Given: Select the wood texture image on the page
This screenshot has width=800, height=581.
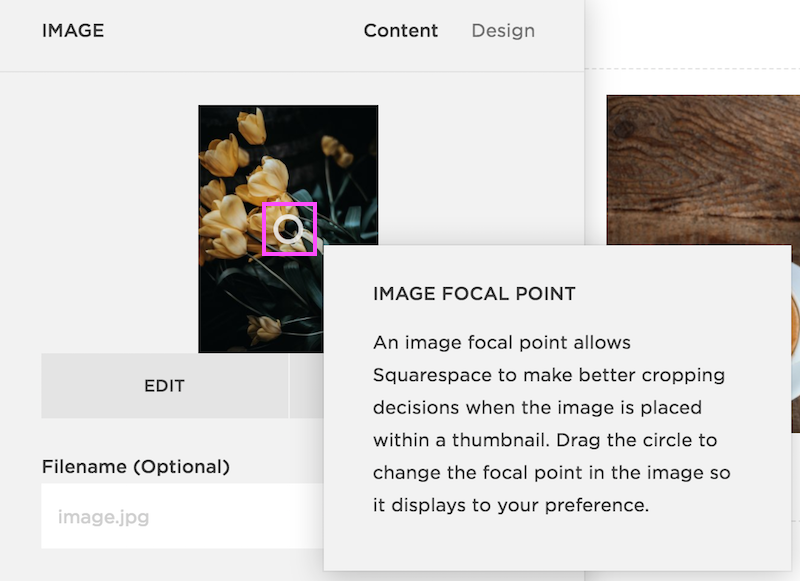Looking at the screenshot, I should 703,170.
